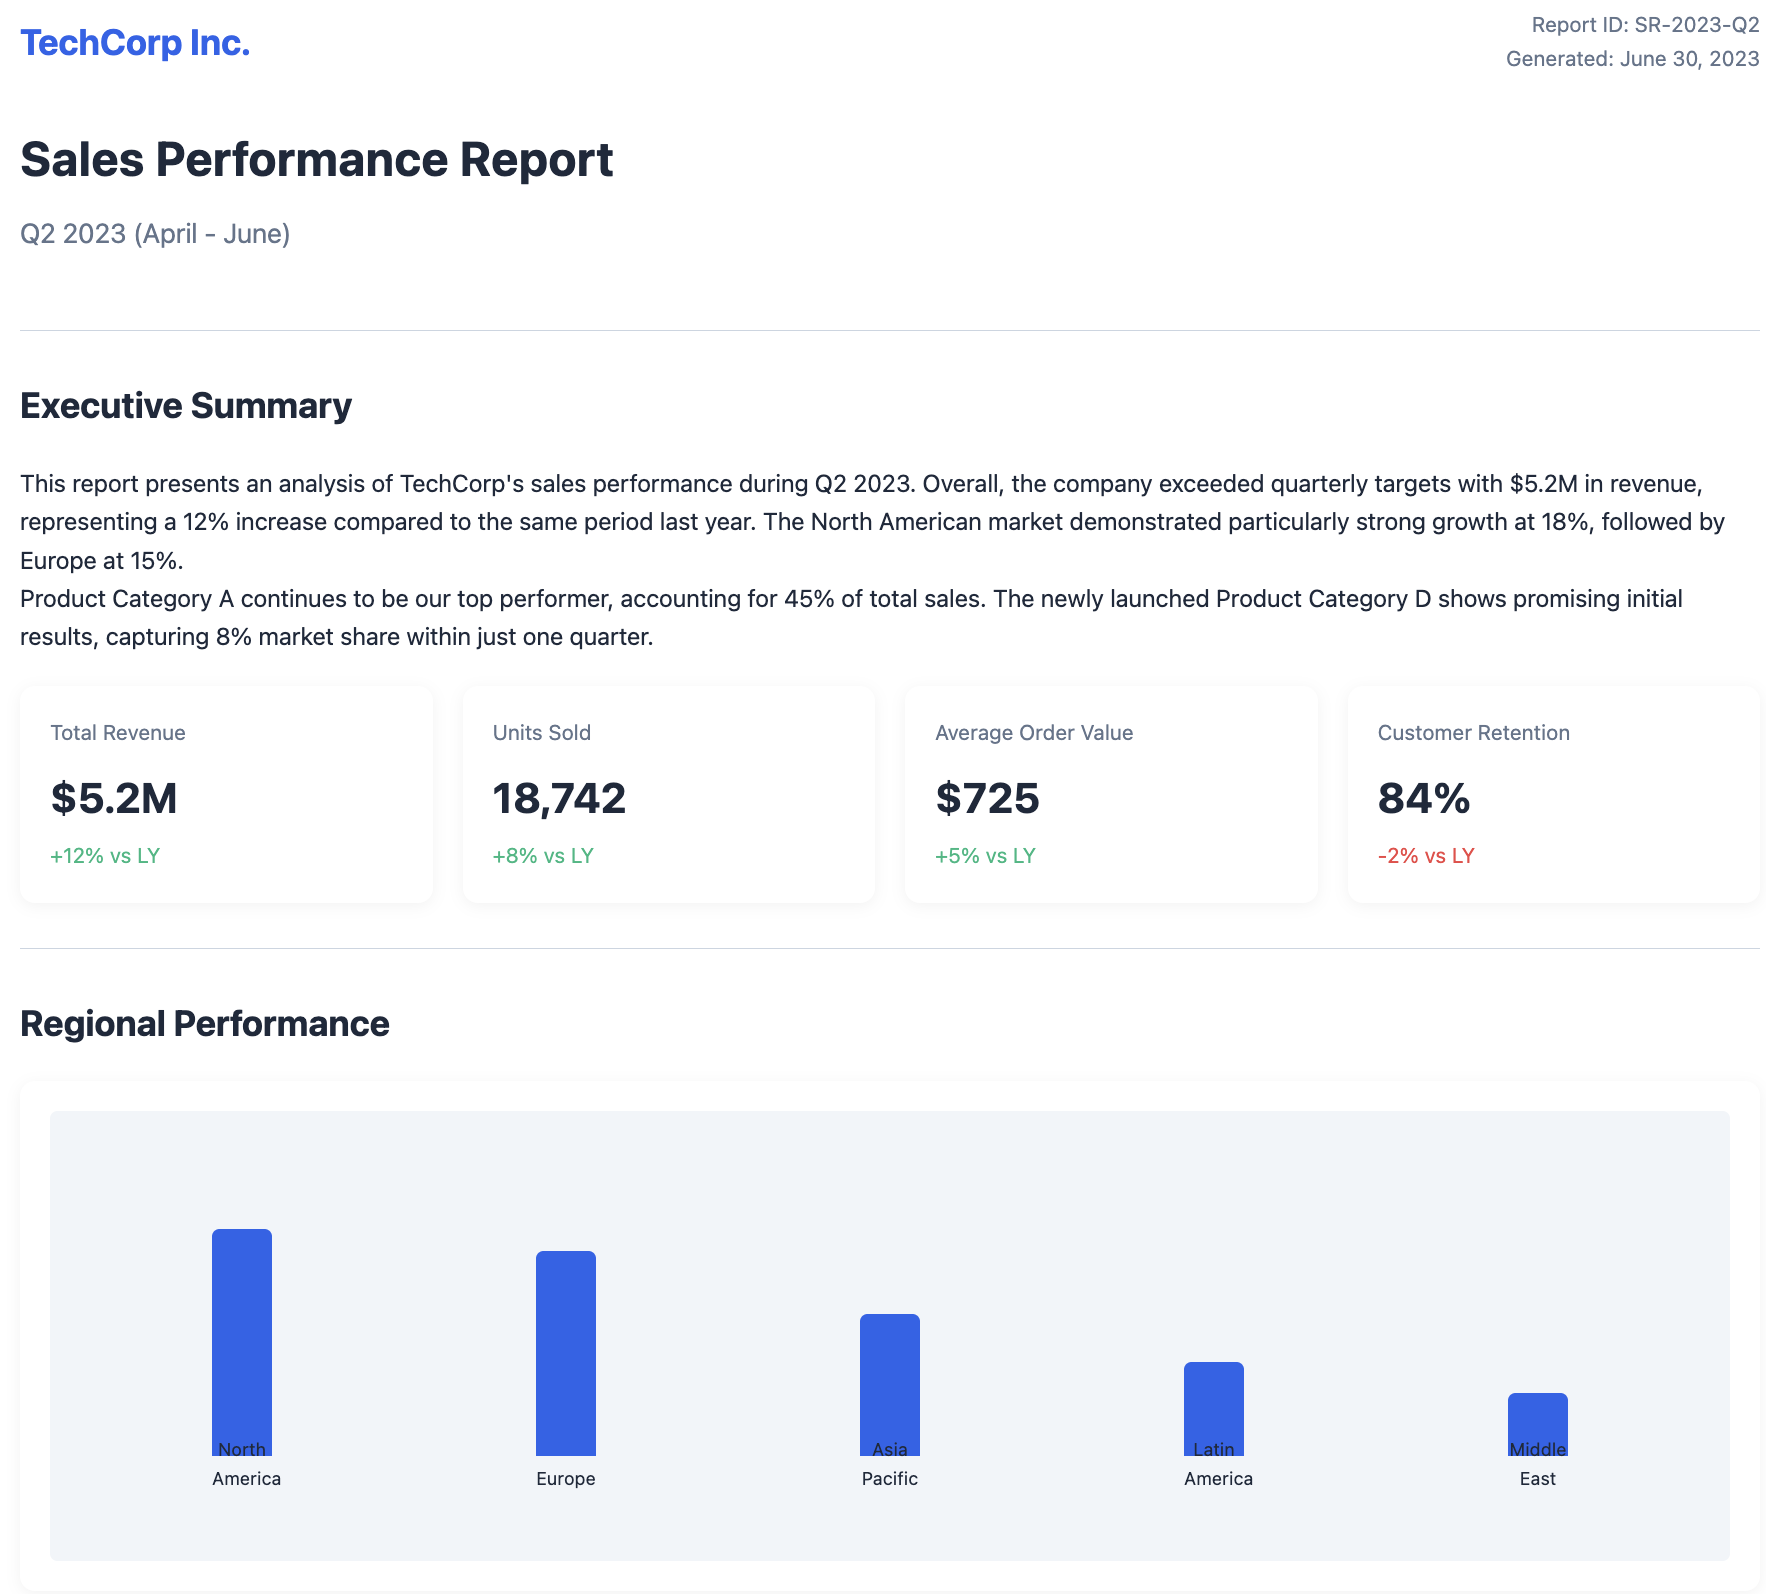Image resolution: width=1766 pixels, height=1594 pixels.
Task: Click the Europe axis label
Action: pyautogui.click(x=566, y=1478)
